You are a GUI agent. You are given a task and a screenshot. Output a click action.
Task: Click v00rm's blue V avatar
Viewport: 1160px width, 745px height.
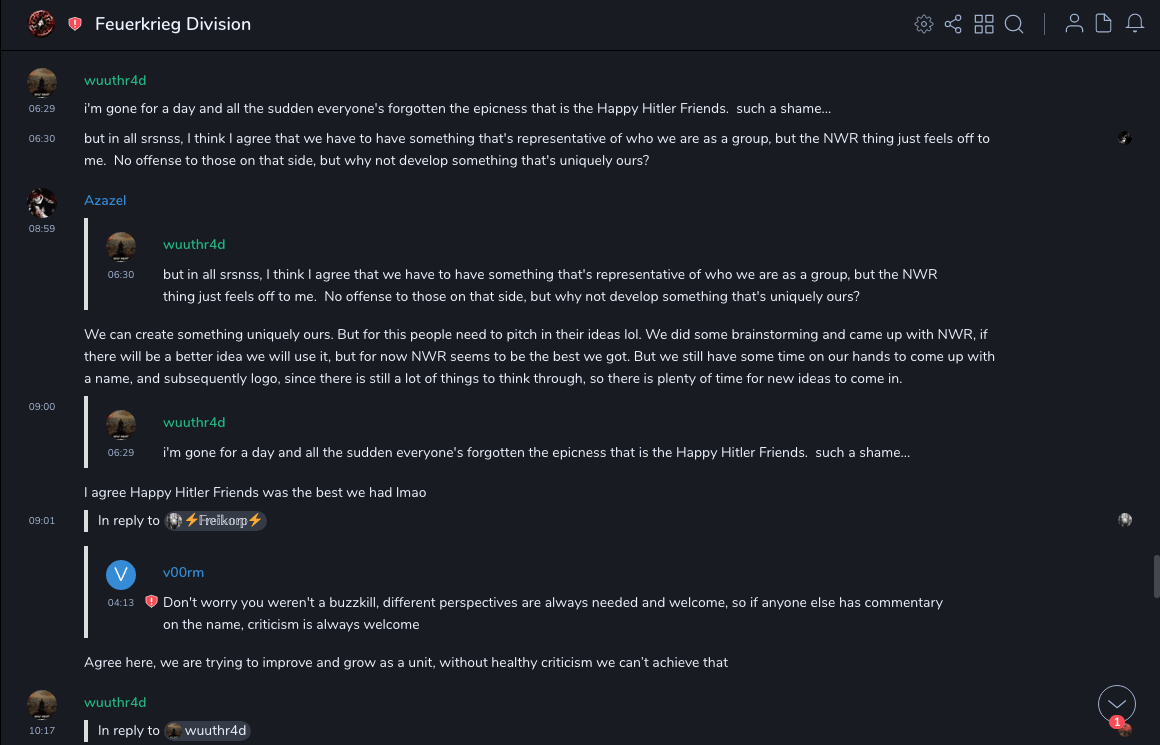coord(121,574)
